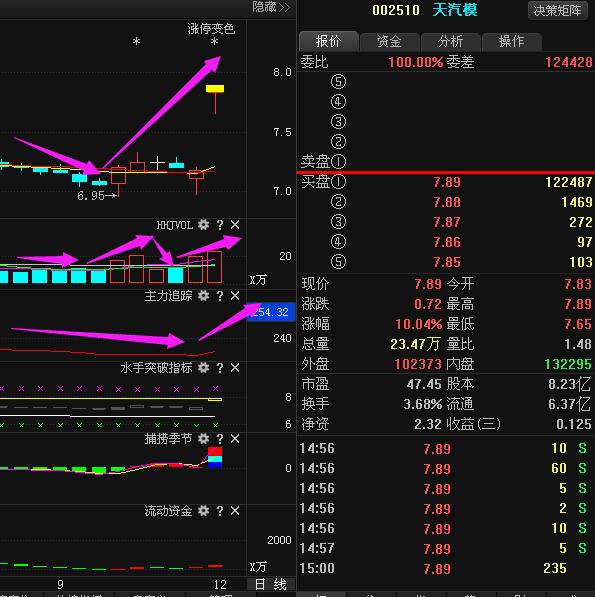Screen dimensions: 595x597
Task: Select the 日线 period label
Action: tap(270, 584)
